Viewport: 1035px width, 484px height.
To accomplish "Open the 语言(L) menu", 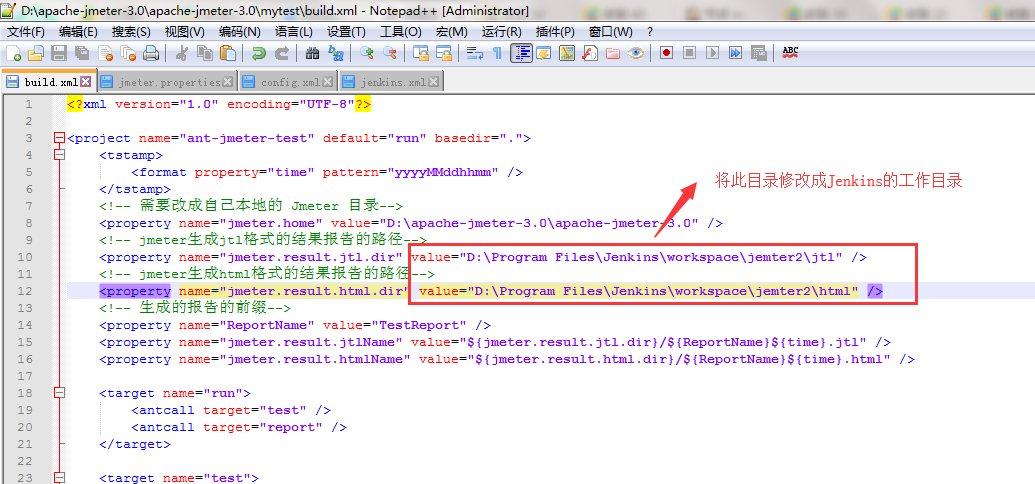I will tap(294, 32).
